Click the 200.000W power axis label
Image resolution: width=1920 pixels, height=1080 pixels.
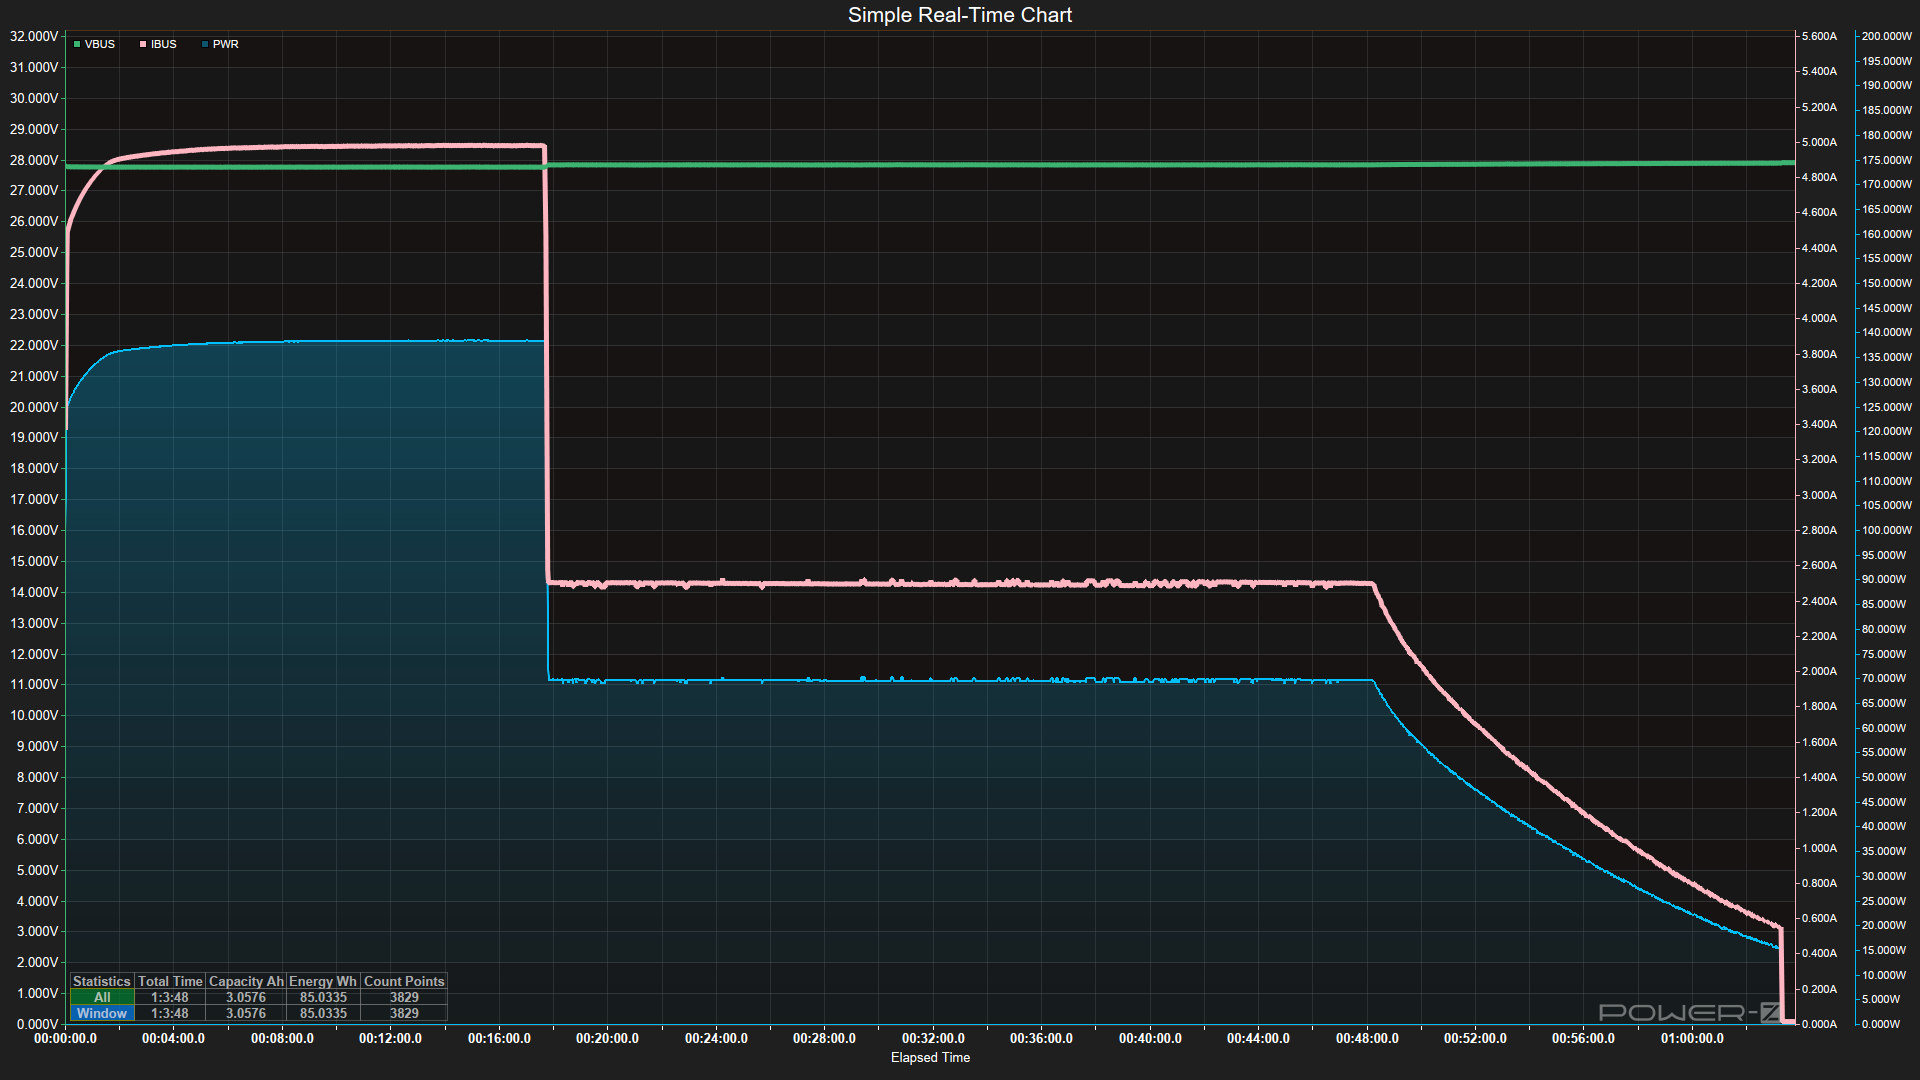(1887, 36)
